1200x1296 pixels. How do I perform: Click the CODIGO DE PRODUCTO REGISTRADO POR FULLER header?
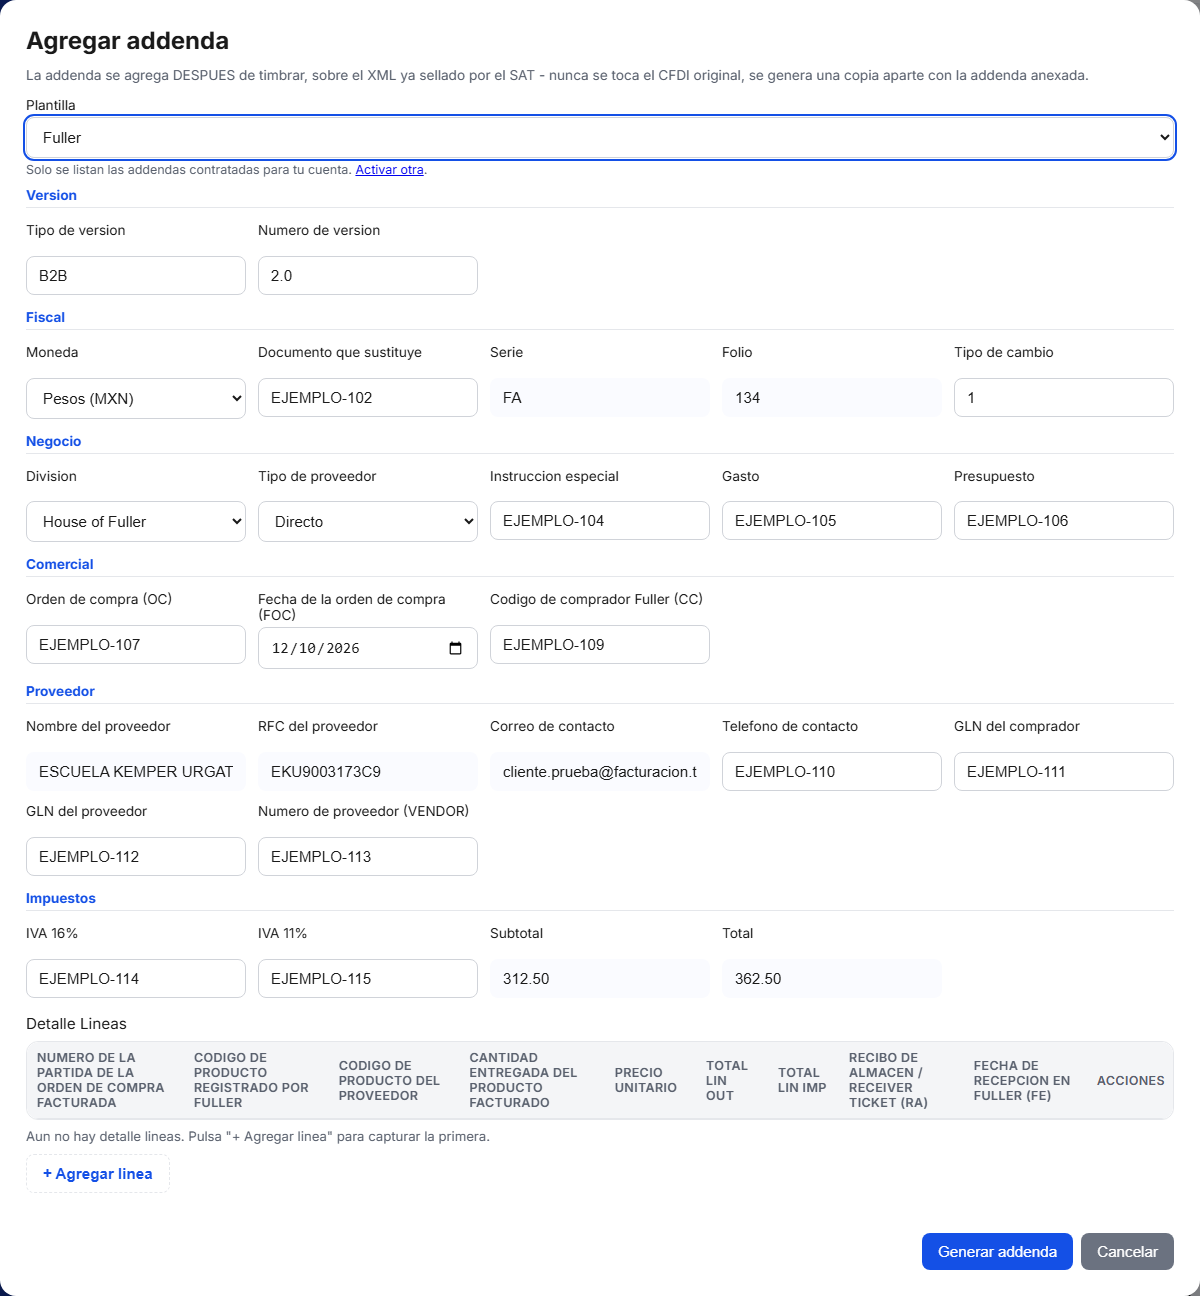pos(251,1080)
